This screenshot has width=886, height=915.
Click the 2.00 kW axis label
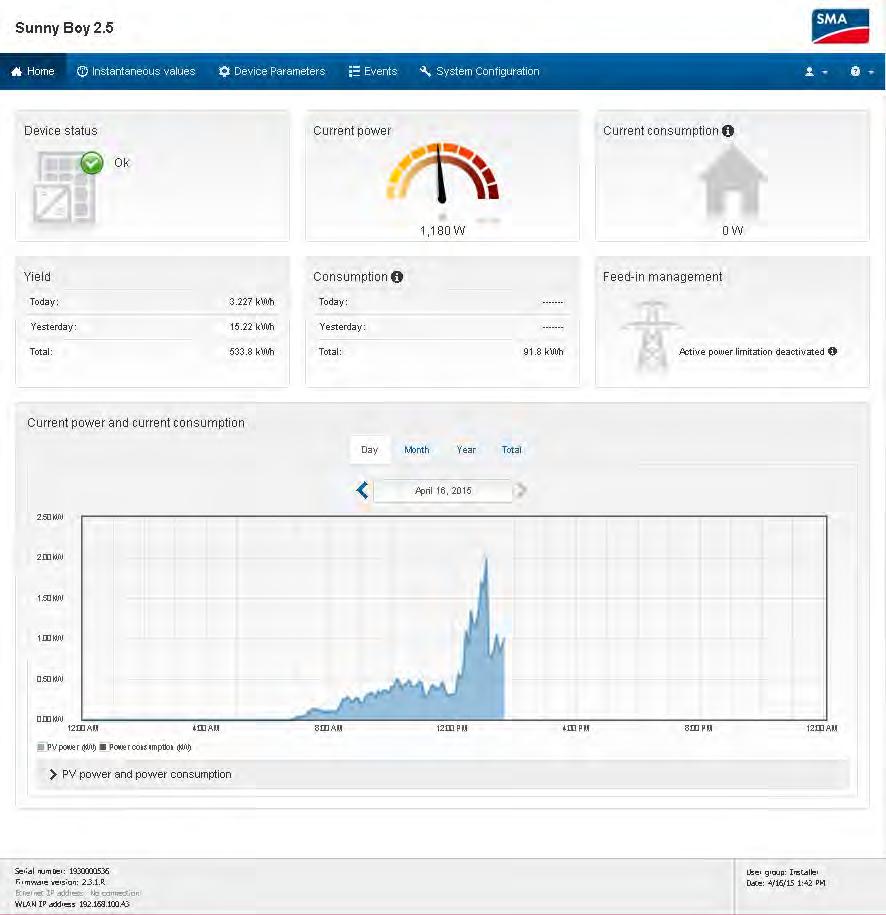point(50,557)
